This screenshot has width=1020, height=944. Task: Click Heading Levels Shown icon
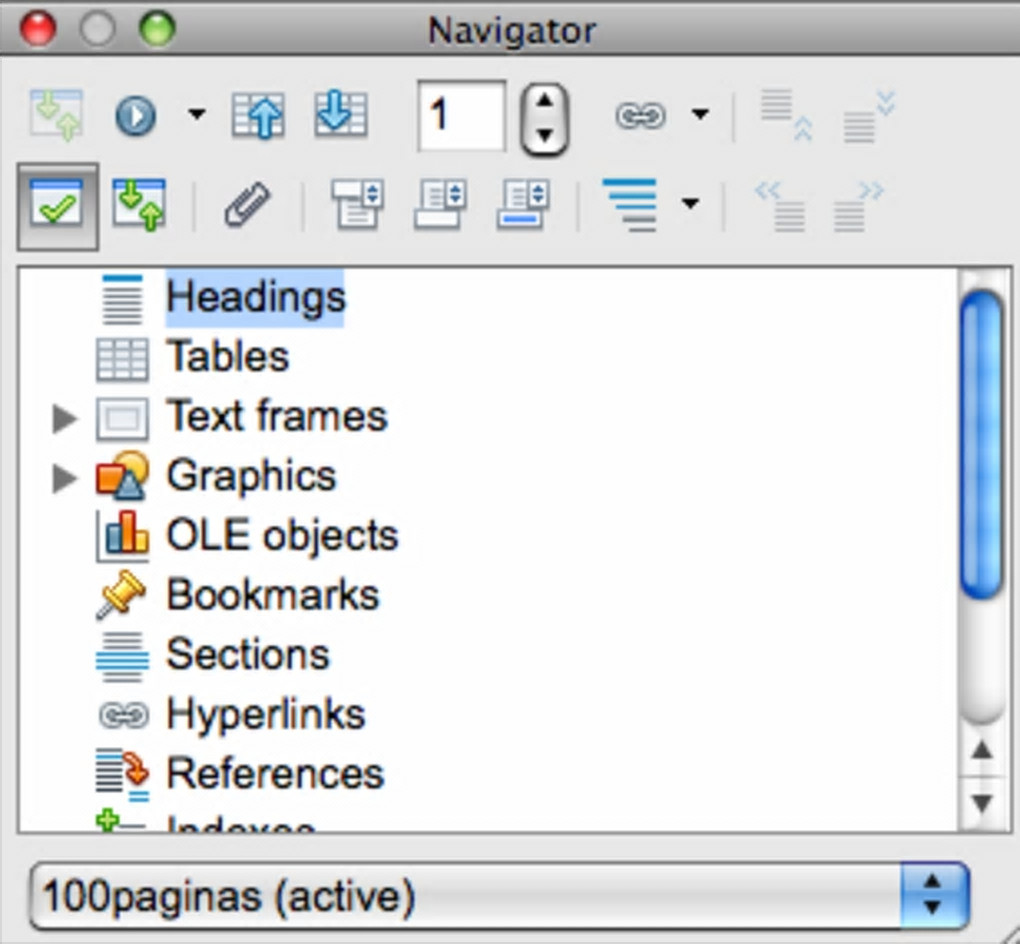pyautogui.click(x=630, y=205)
